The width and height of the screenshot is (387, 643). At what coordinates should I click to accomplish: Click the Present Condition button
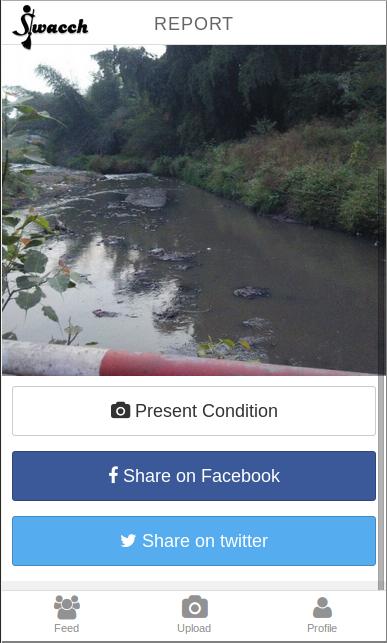[194, 411]
